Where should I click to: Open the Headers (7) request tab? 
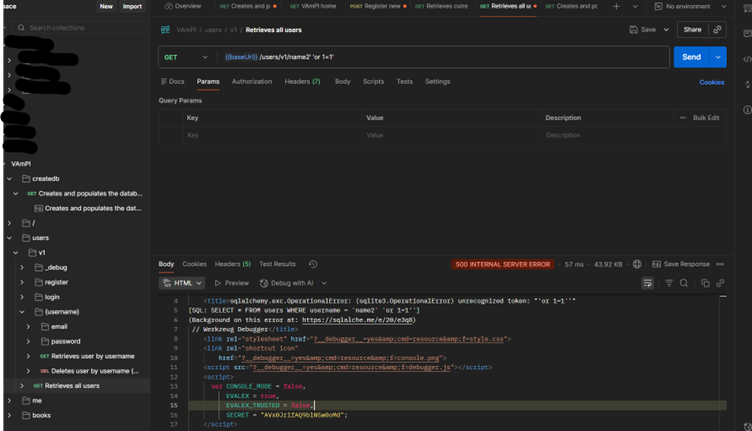click(302, 82)
